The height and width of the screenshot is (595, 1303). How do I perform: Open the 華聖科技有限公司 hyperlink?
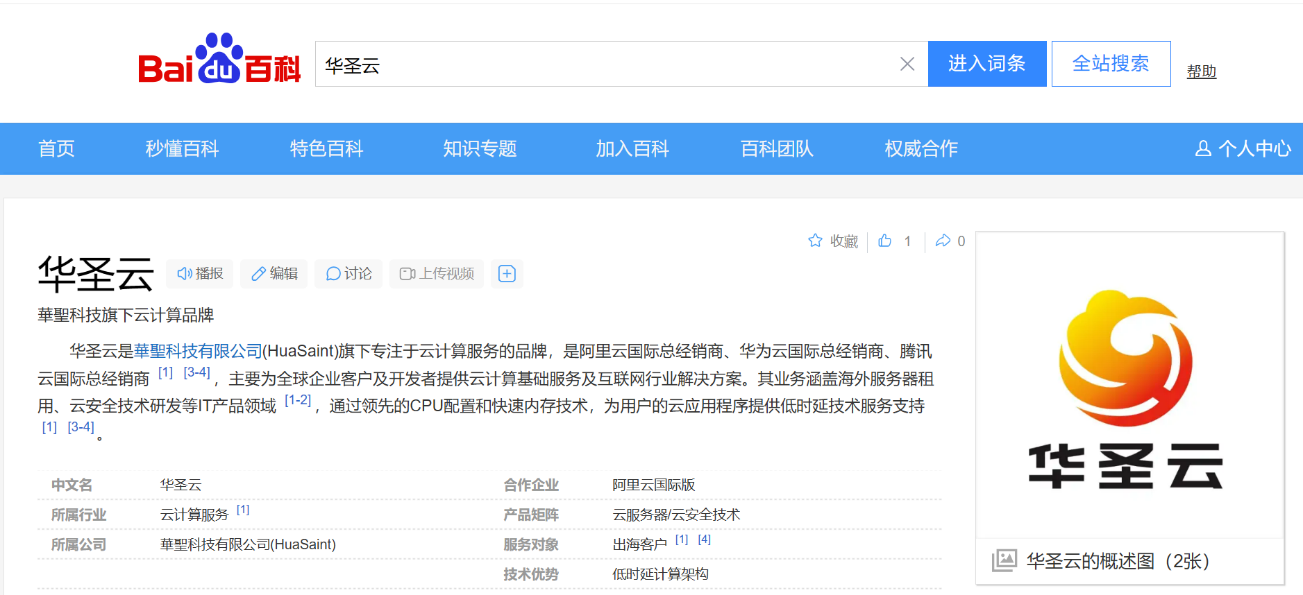[x=198, y=351]
